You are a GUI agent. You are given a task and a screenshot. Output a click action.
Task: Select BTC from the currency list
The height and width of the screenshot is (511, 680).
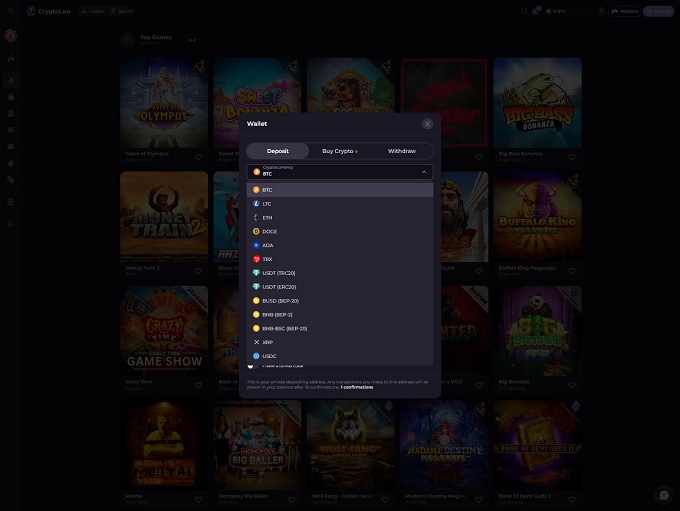(340, 190)
